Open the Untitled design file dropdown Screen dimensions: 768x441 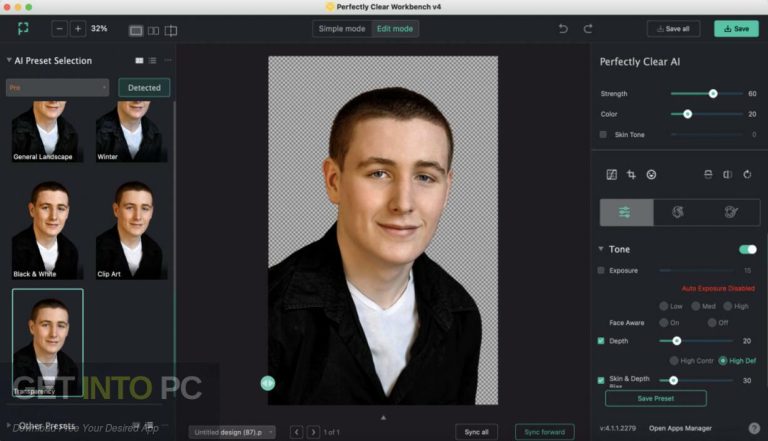pos(231,432)
